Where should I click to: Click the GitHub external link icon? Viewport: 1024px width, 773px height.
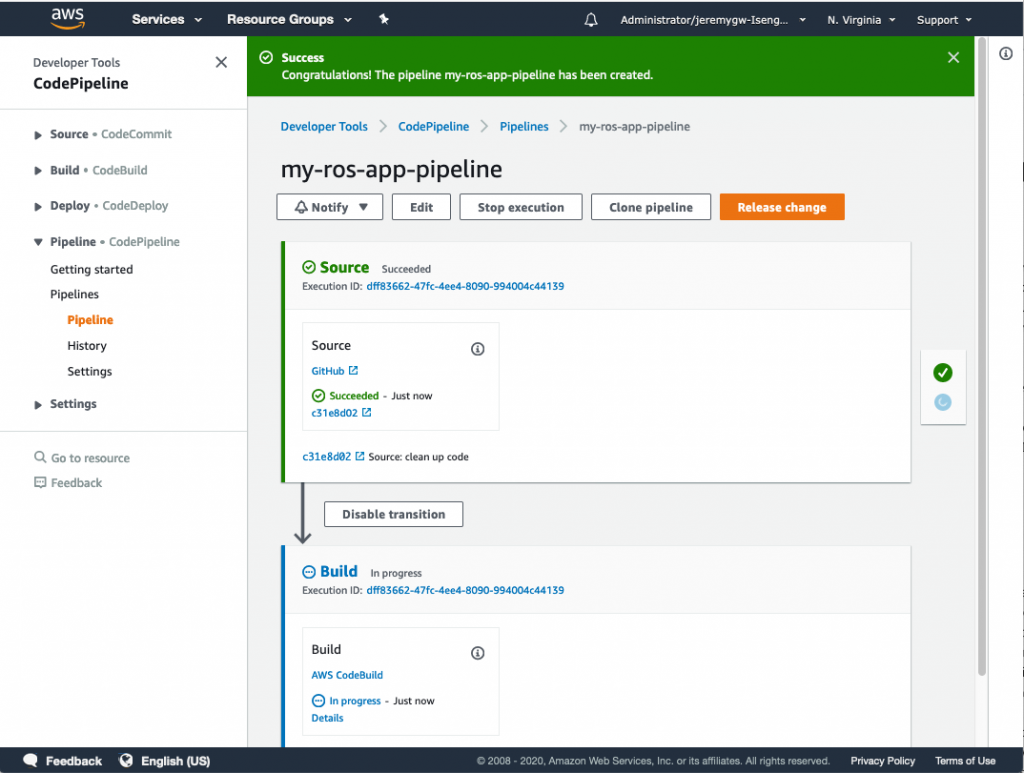coord(353,370)
